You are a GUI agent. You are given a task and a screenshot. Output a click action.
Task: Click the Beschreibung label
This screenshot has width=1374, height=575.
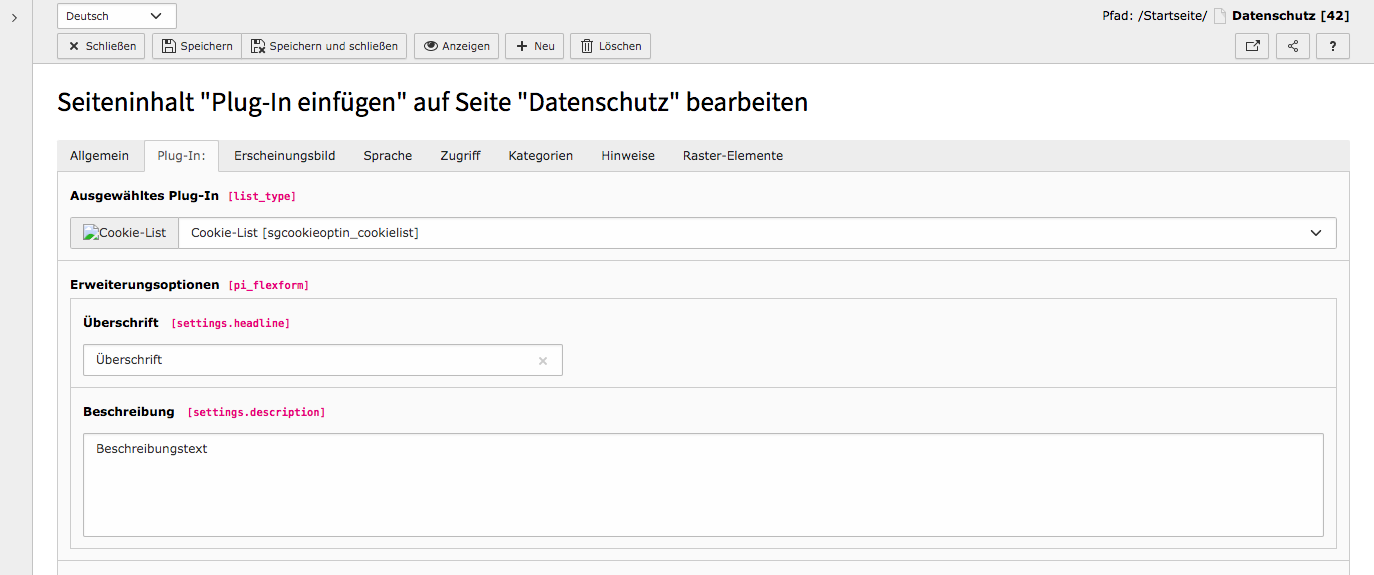129,412
